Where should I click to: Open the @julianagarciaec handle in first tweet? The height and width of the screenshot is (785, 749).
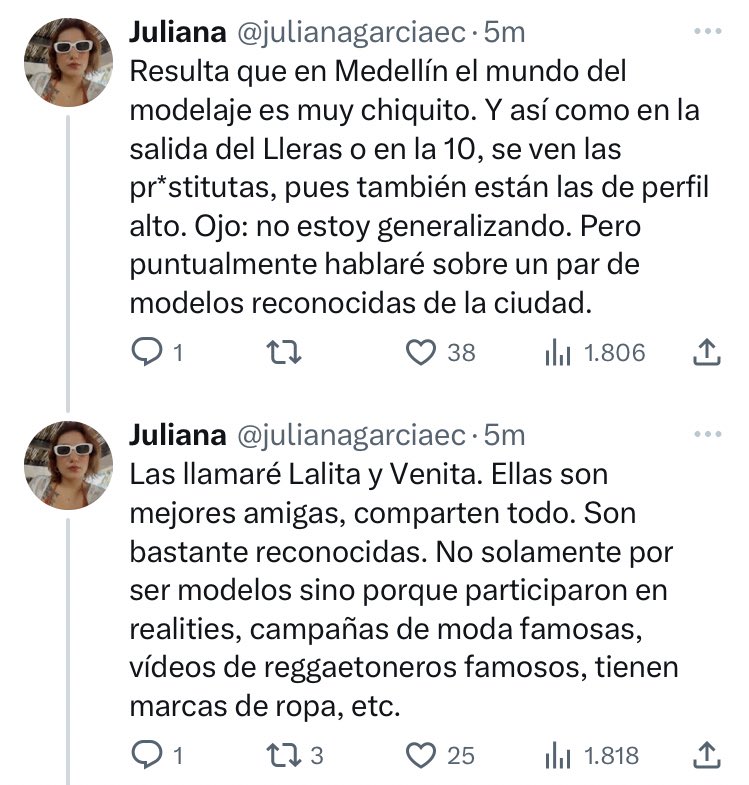pyautogui.click(x=351, y=33)
